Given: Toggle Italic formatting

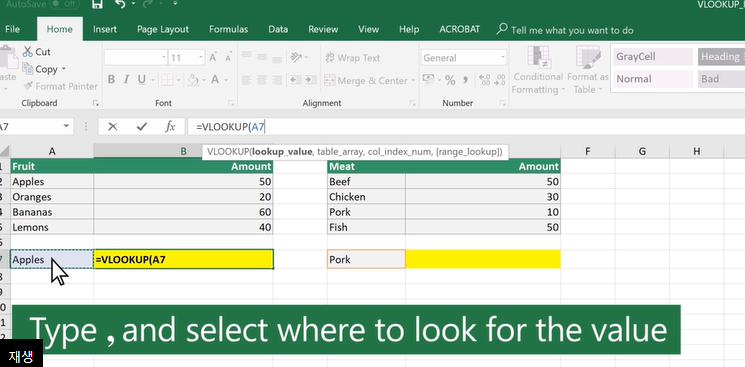Looking at the screenshot, I should (x=126, y=80).
